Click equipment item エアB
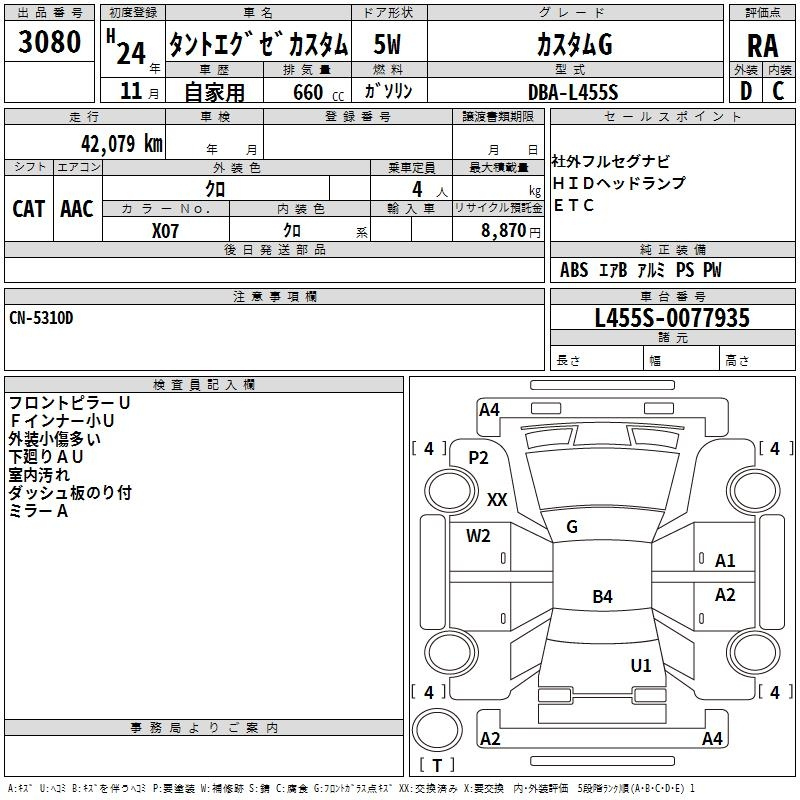 pyautogui.click(x=613, y=270)
